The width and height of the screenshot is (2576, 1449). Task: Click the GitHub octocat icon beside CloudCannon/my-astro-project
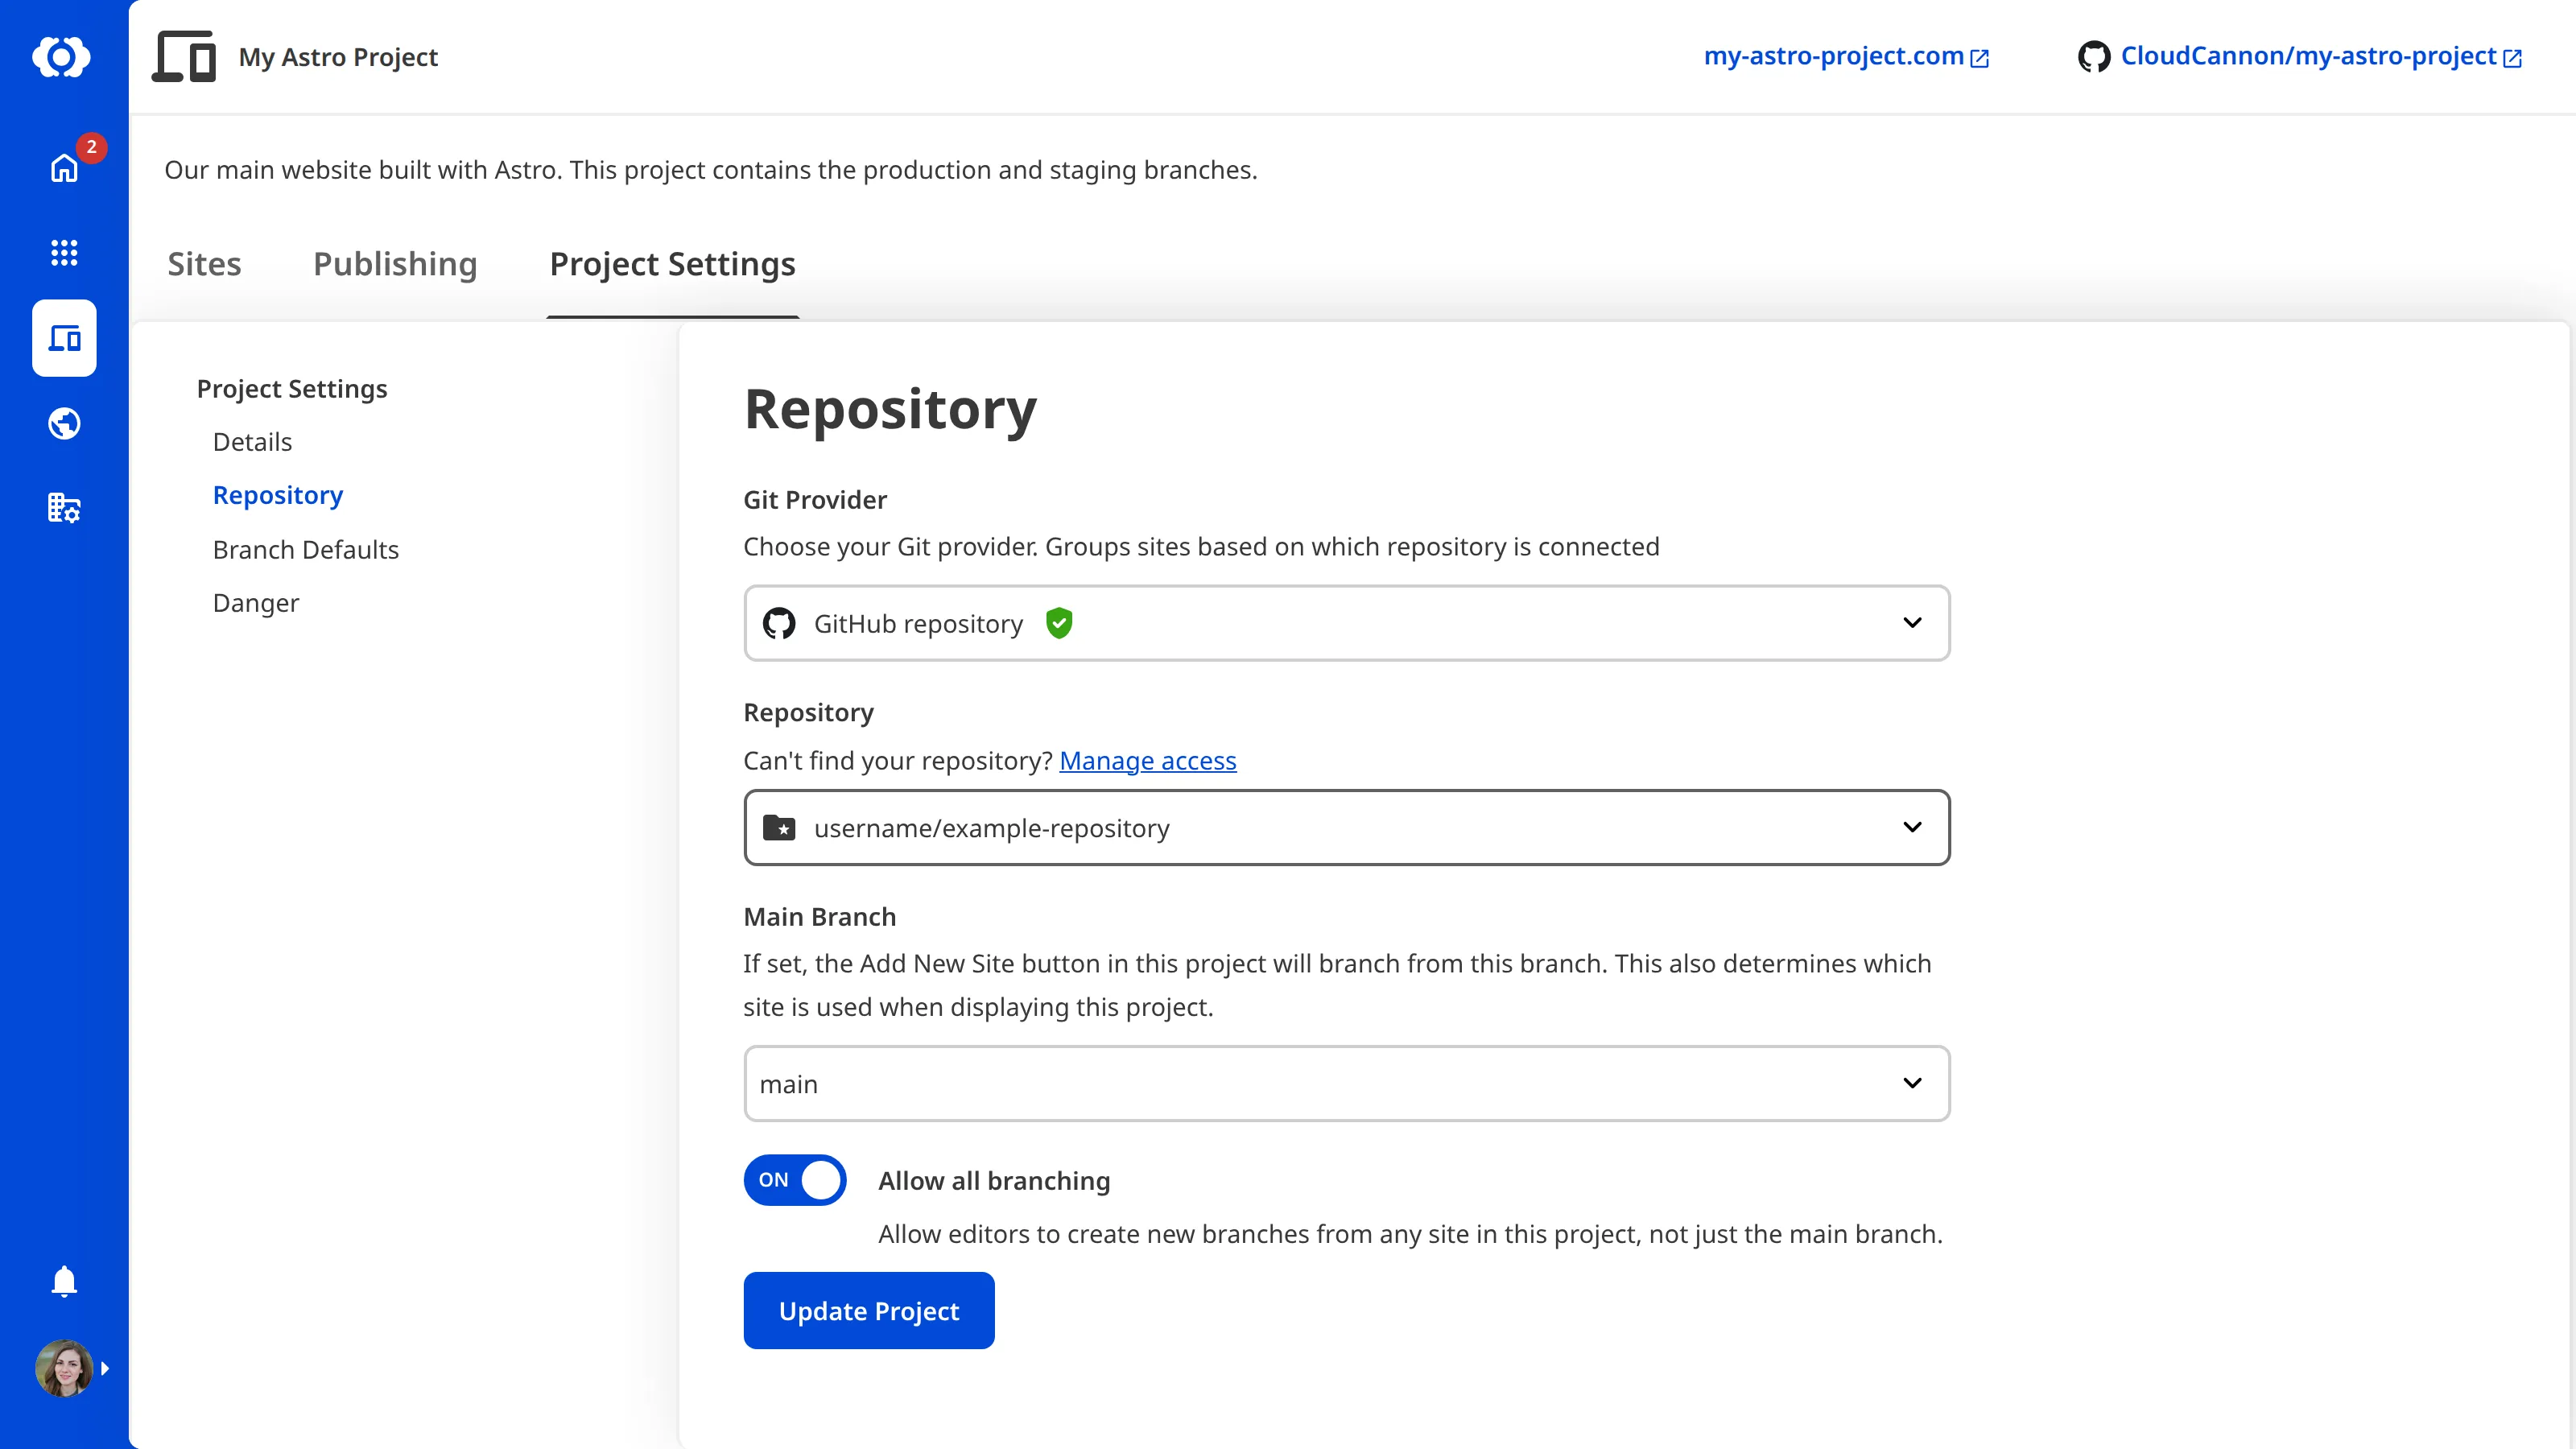click(2095, 57)
